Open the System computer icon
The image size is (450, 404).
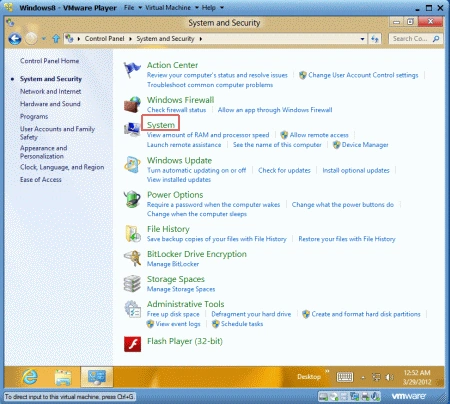pyautogui.click(x=132, y=130)
